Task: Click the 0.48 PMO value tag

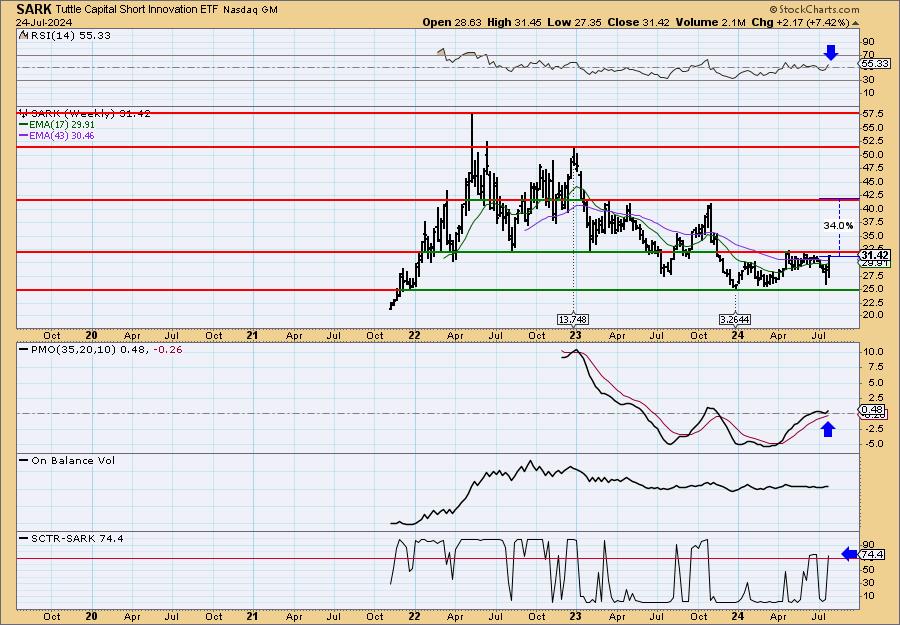Action: pos(873,410)
